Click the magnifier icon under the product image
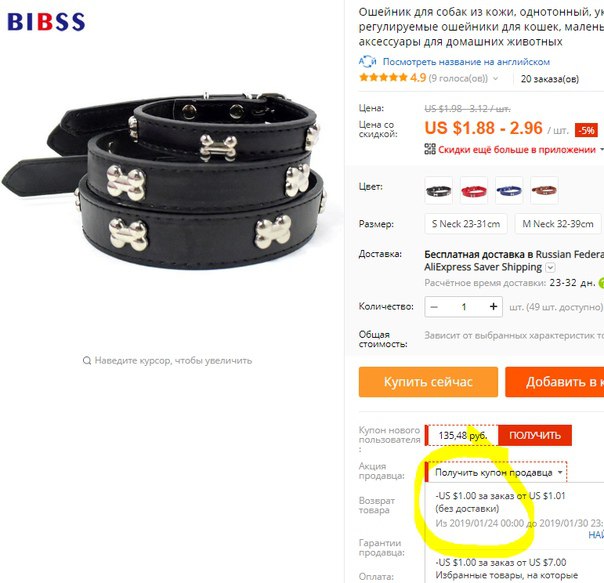604x583 pixels. (87, 361)
